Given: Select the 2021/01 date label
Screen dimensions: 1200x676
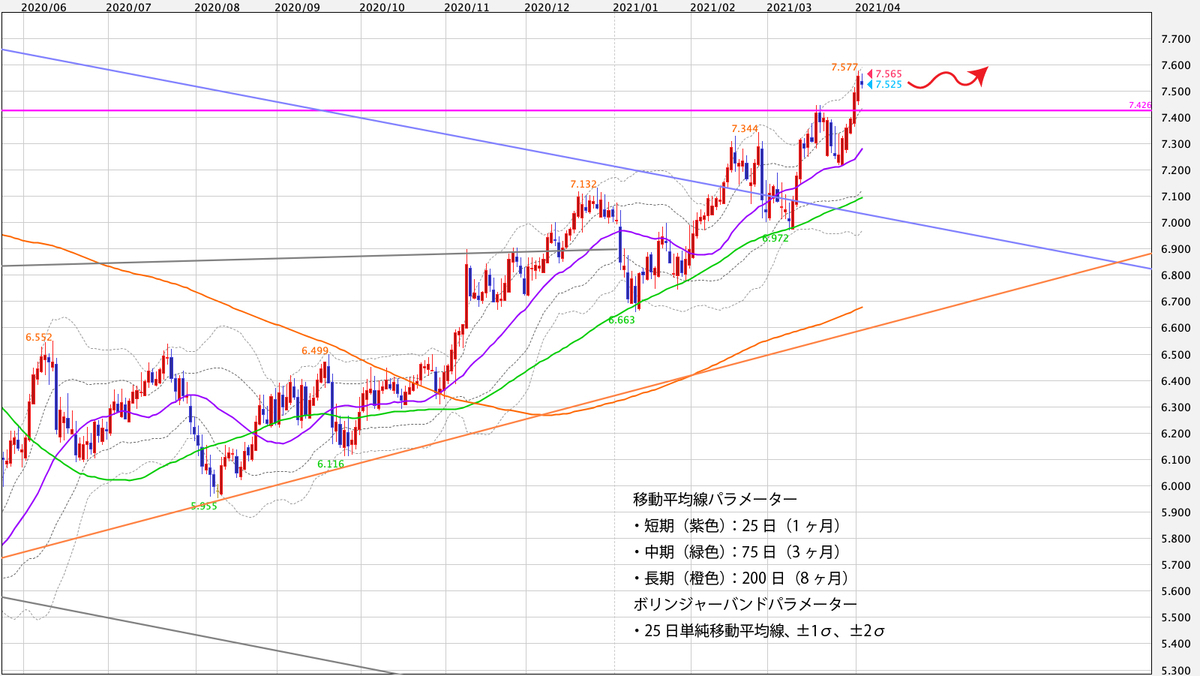Looking at the screenshot, I should coord(636,6).
